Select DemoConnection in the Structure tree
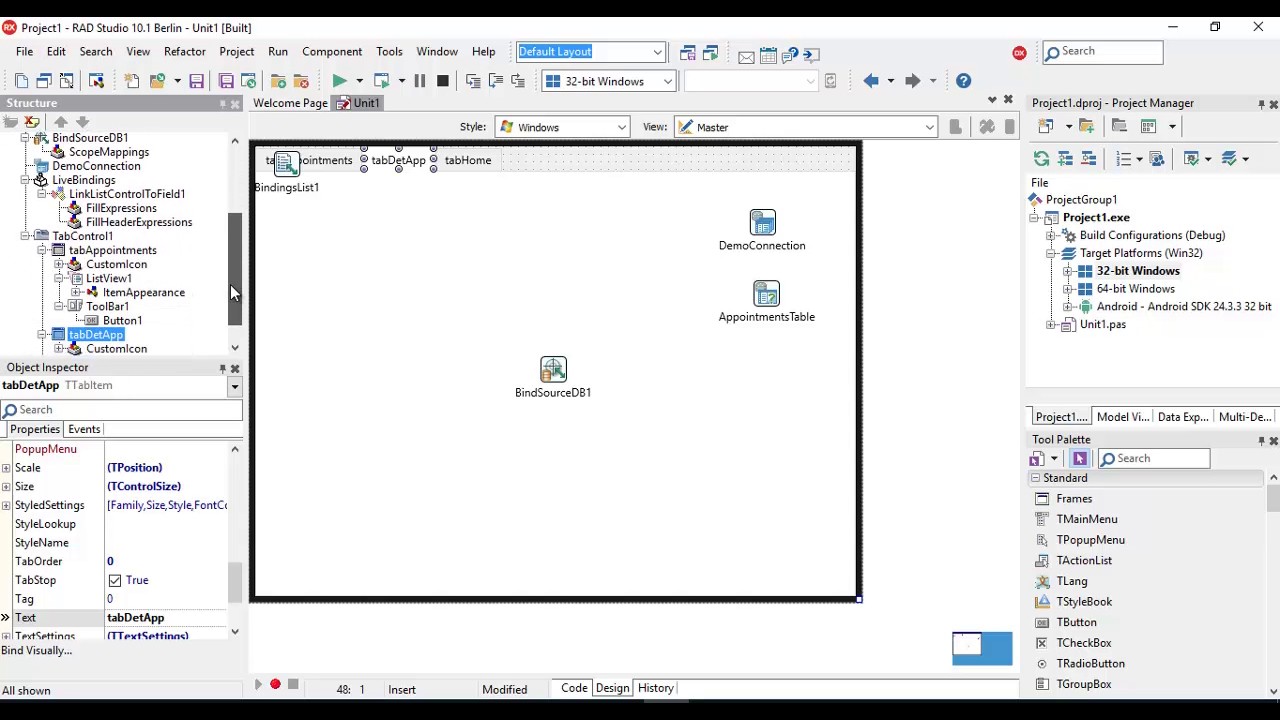Image resolution: width=1280 pixels, height=720 pixels. pos(96,166)
